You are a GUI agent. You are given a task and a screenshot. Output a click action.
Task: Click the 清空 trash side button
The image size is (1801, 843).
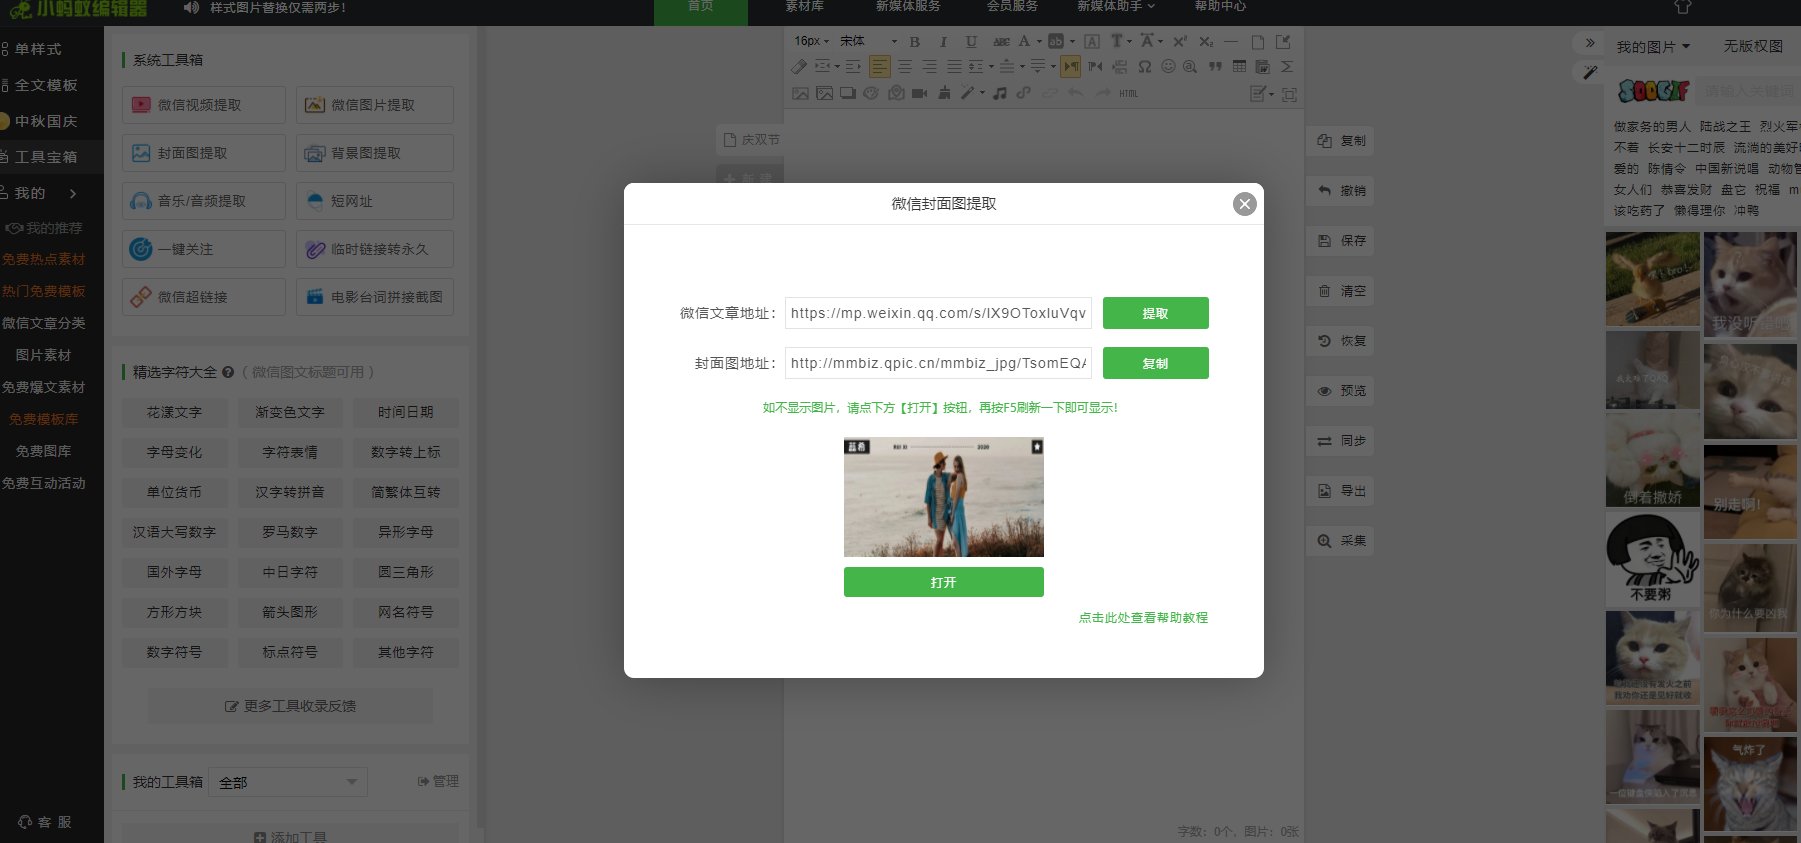click(x=1340, y=291)
